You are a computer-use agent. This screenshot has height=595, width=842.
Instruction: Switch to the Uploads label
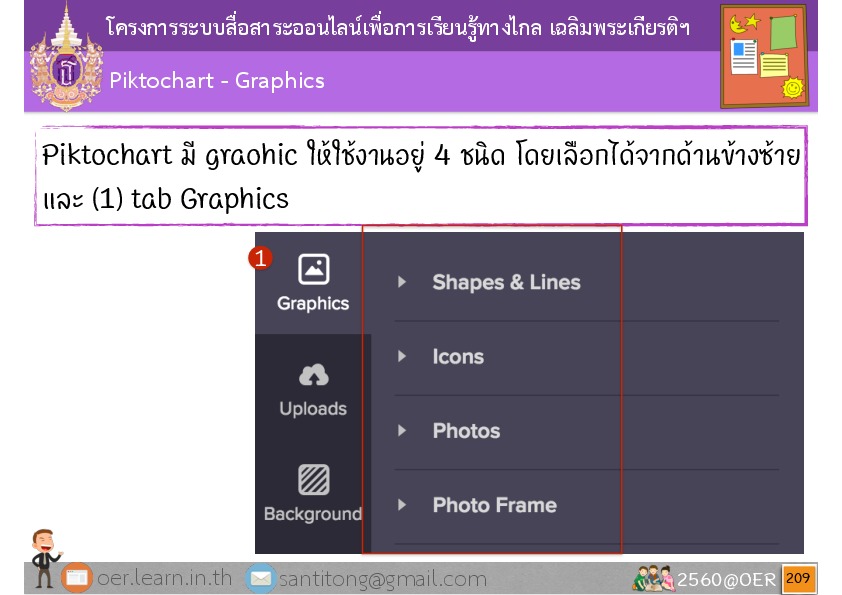tap(313, 409)
